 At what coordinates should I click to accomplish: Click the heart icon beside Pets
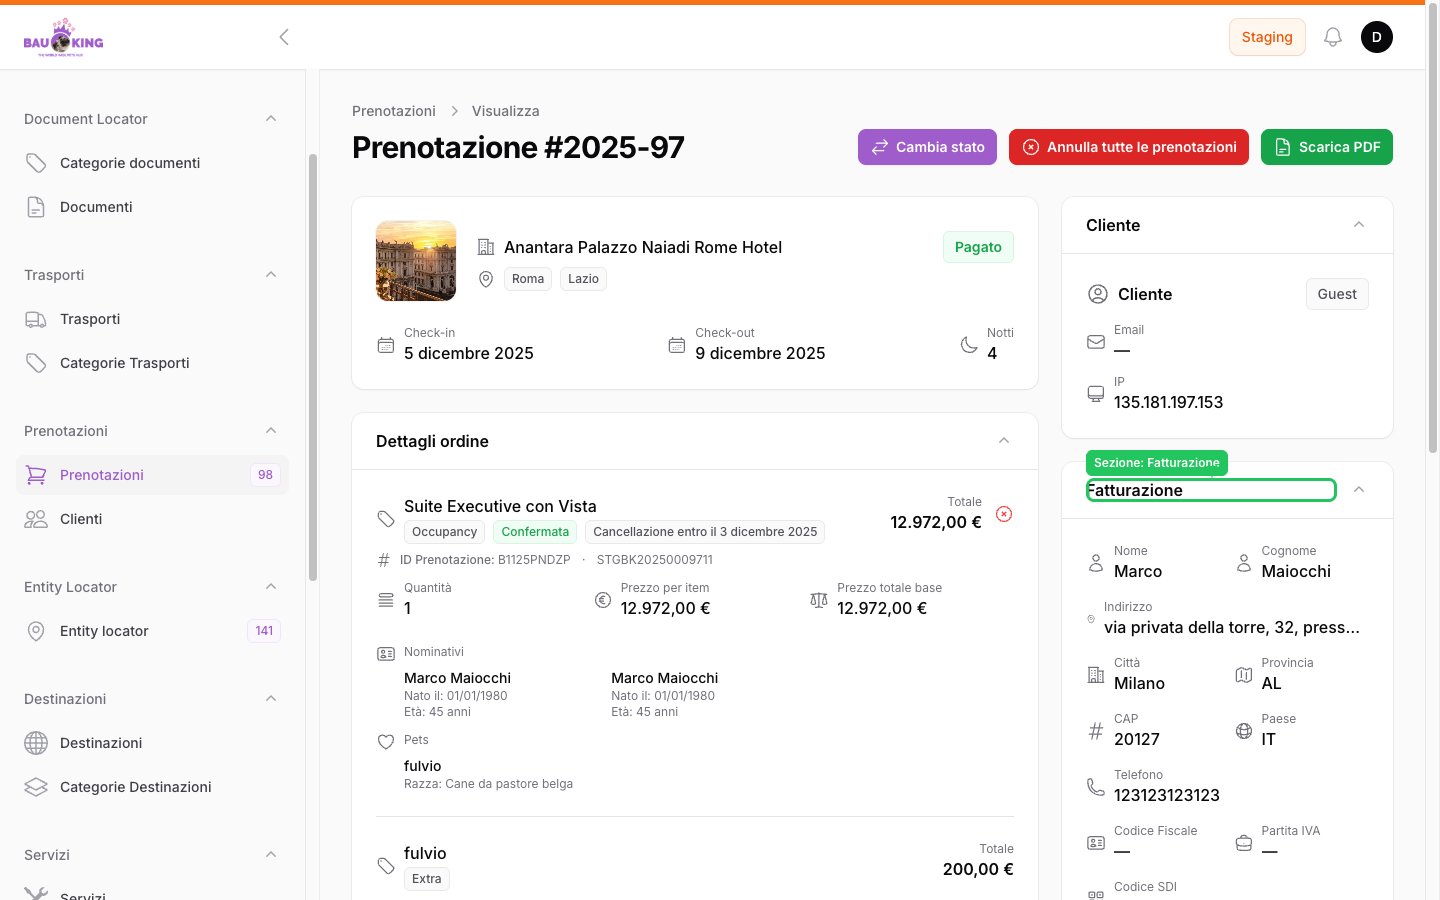386,742
